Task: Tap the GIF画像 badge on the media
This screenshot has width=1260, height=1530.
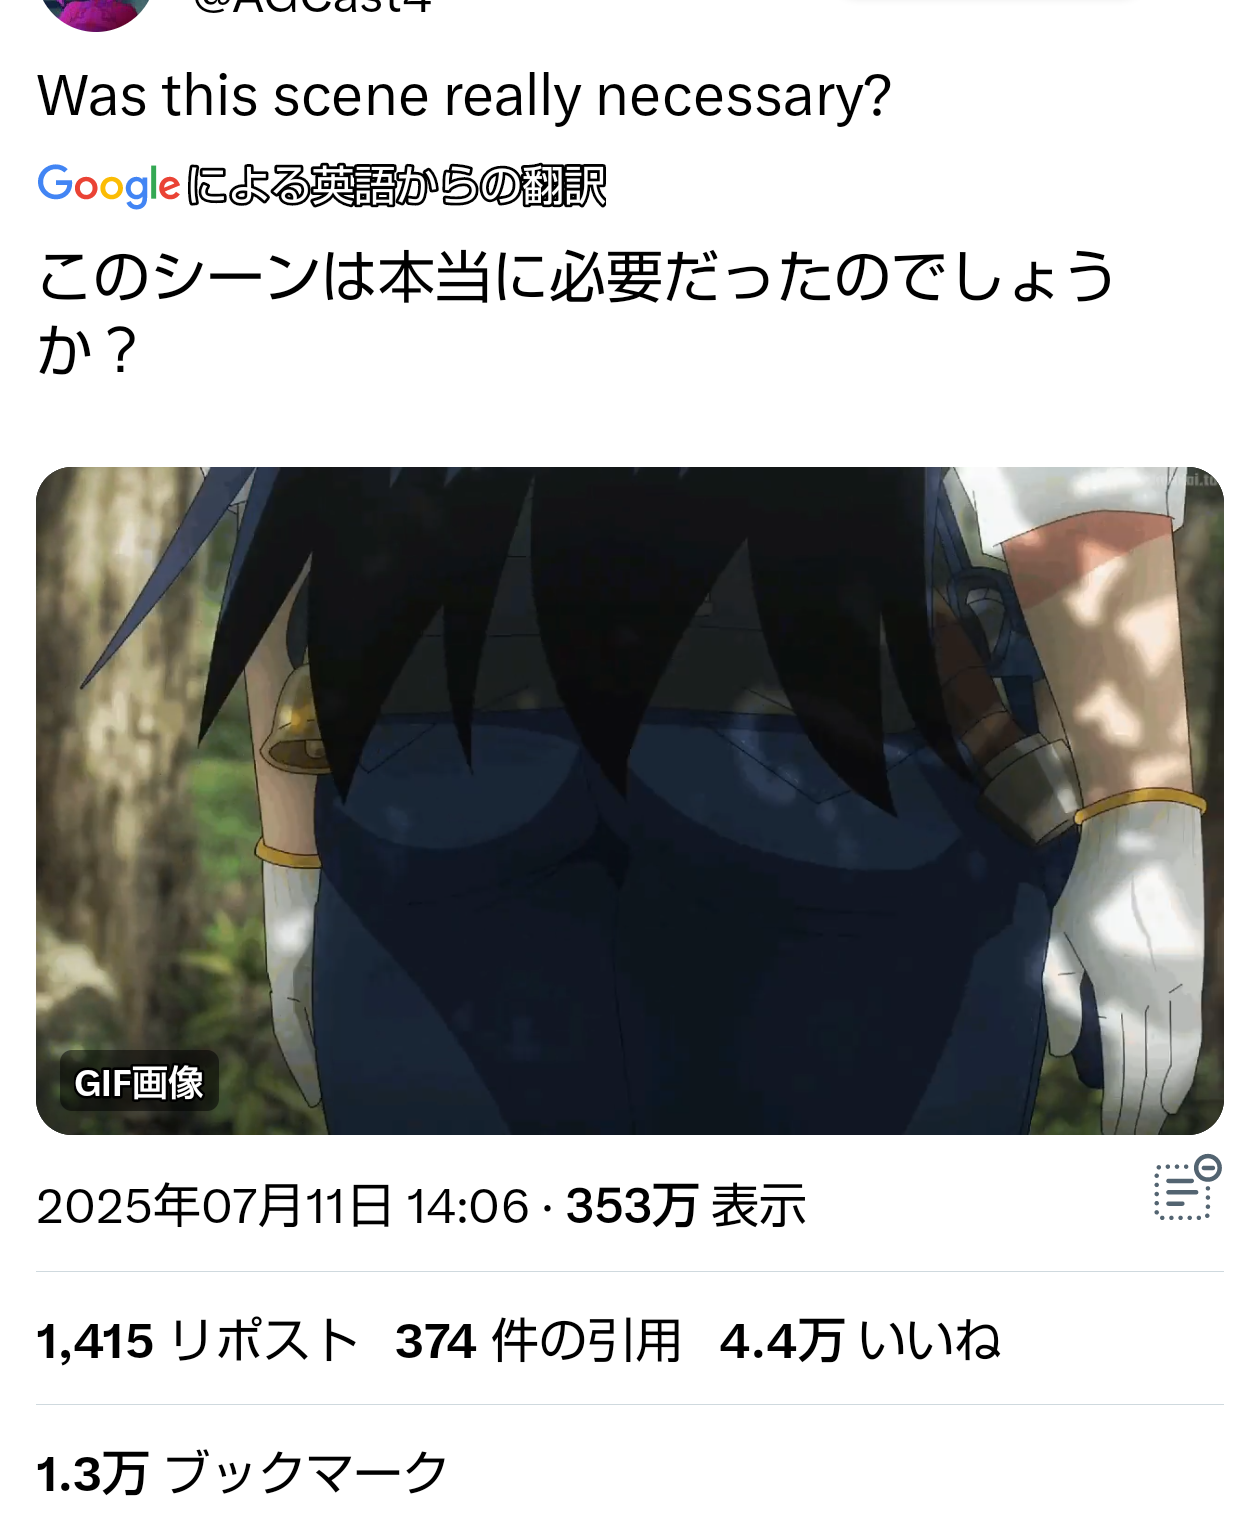Action: click(139, 1081)
